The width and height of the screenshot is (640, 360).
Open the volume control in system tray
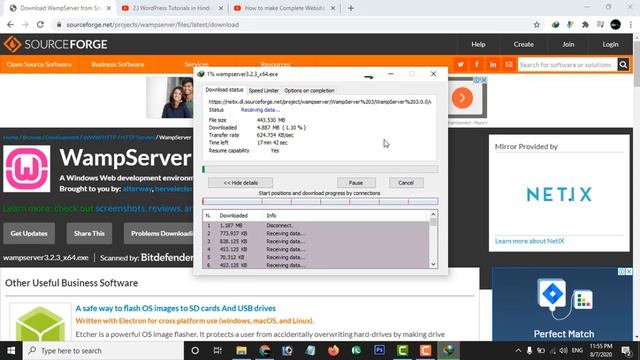pos(564,351)
